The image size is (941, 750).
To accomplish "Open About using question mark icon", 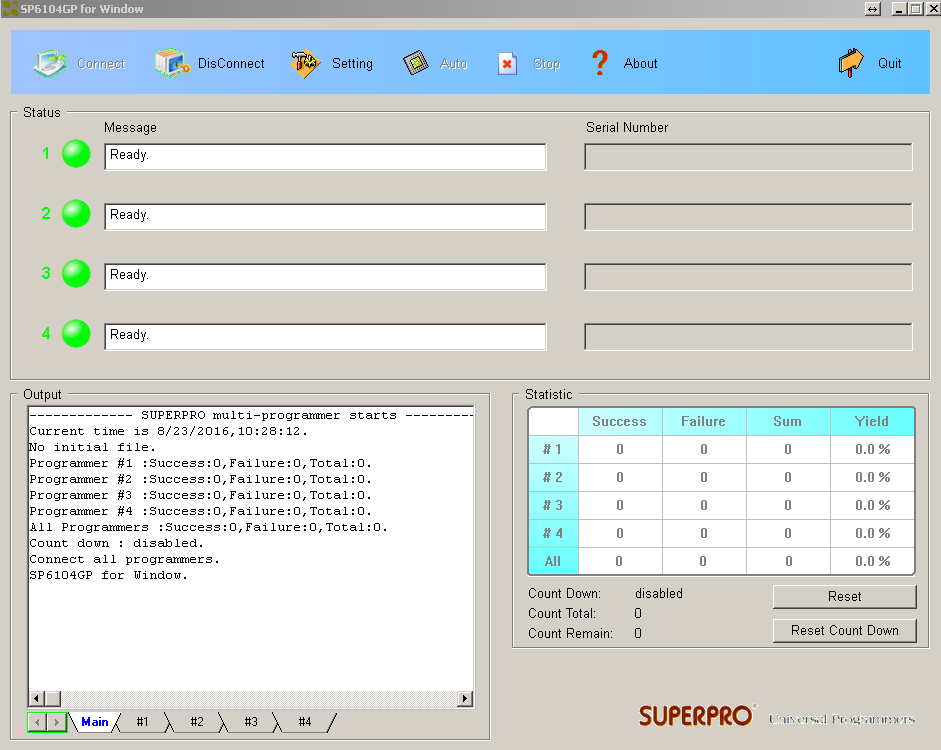I will 600,63.
